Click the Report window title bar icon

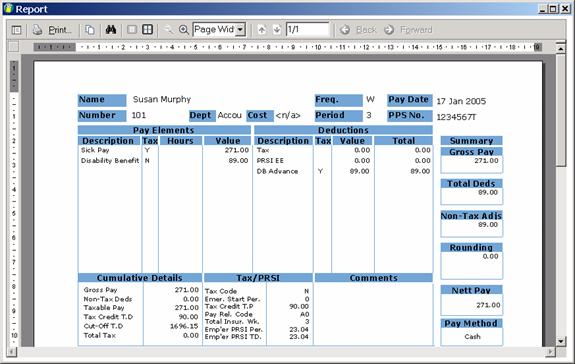point(8,9)
